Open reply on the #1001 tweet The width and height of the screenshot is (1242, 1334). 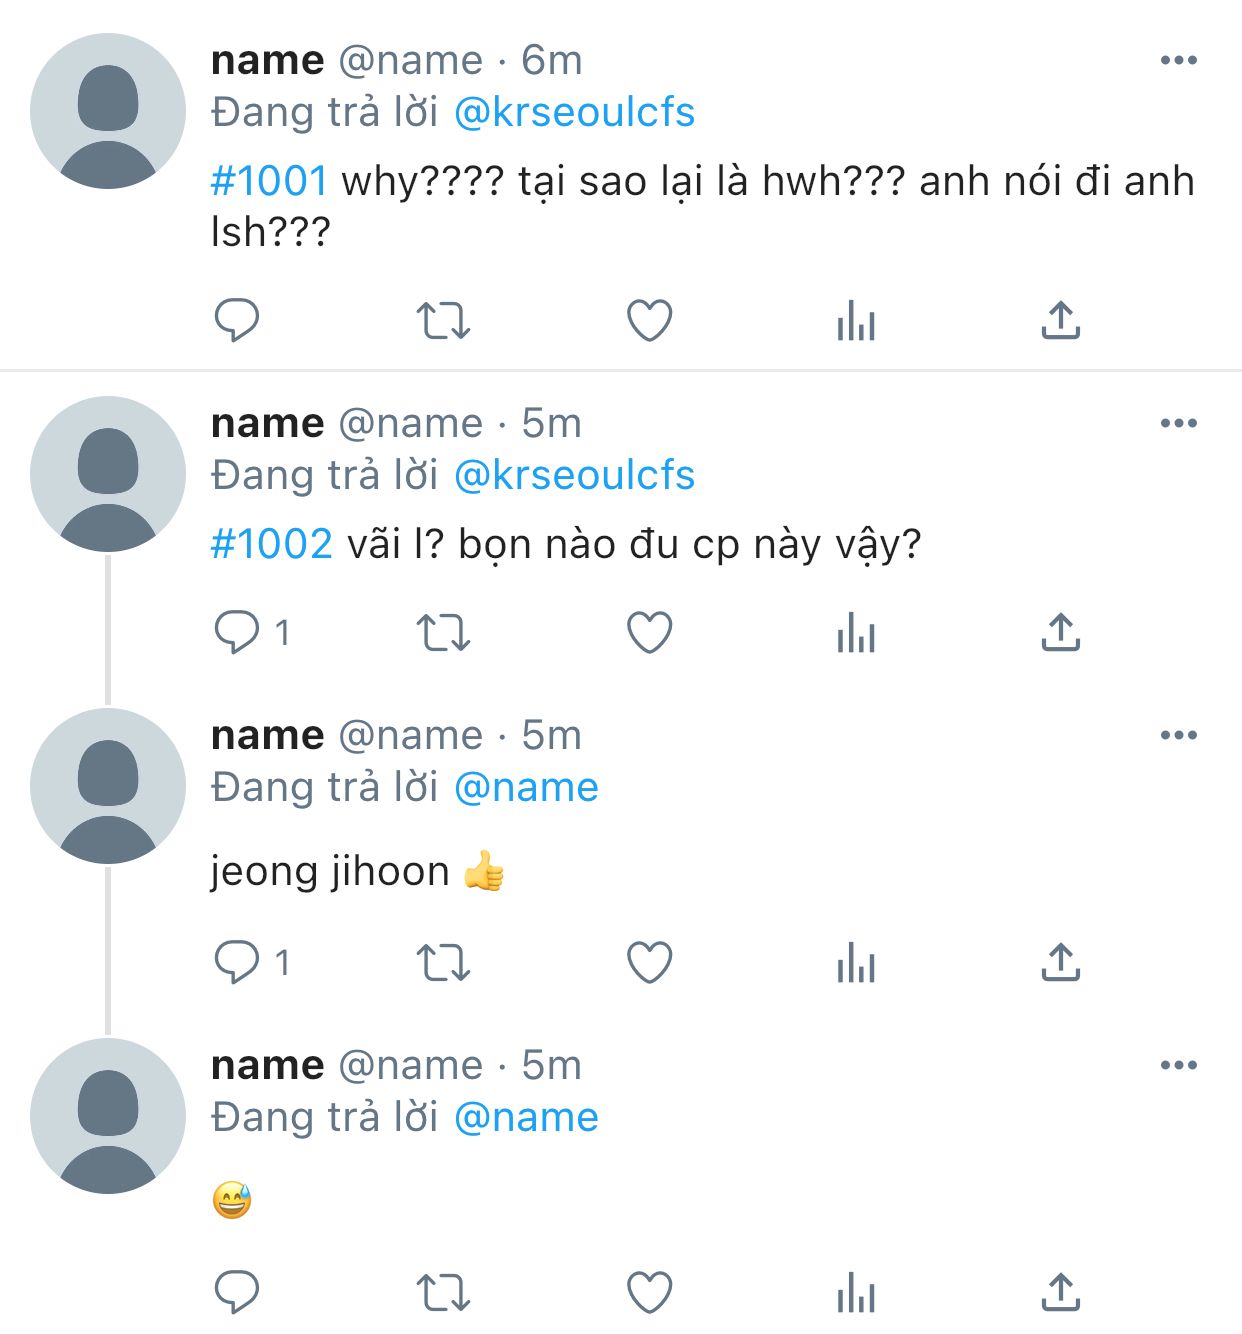[237, 321]
